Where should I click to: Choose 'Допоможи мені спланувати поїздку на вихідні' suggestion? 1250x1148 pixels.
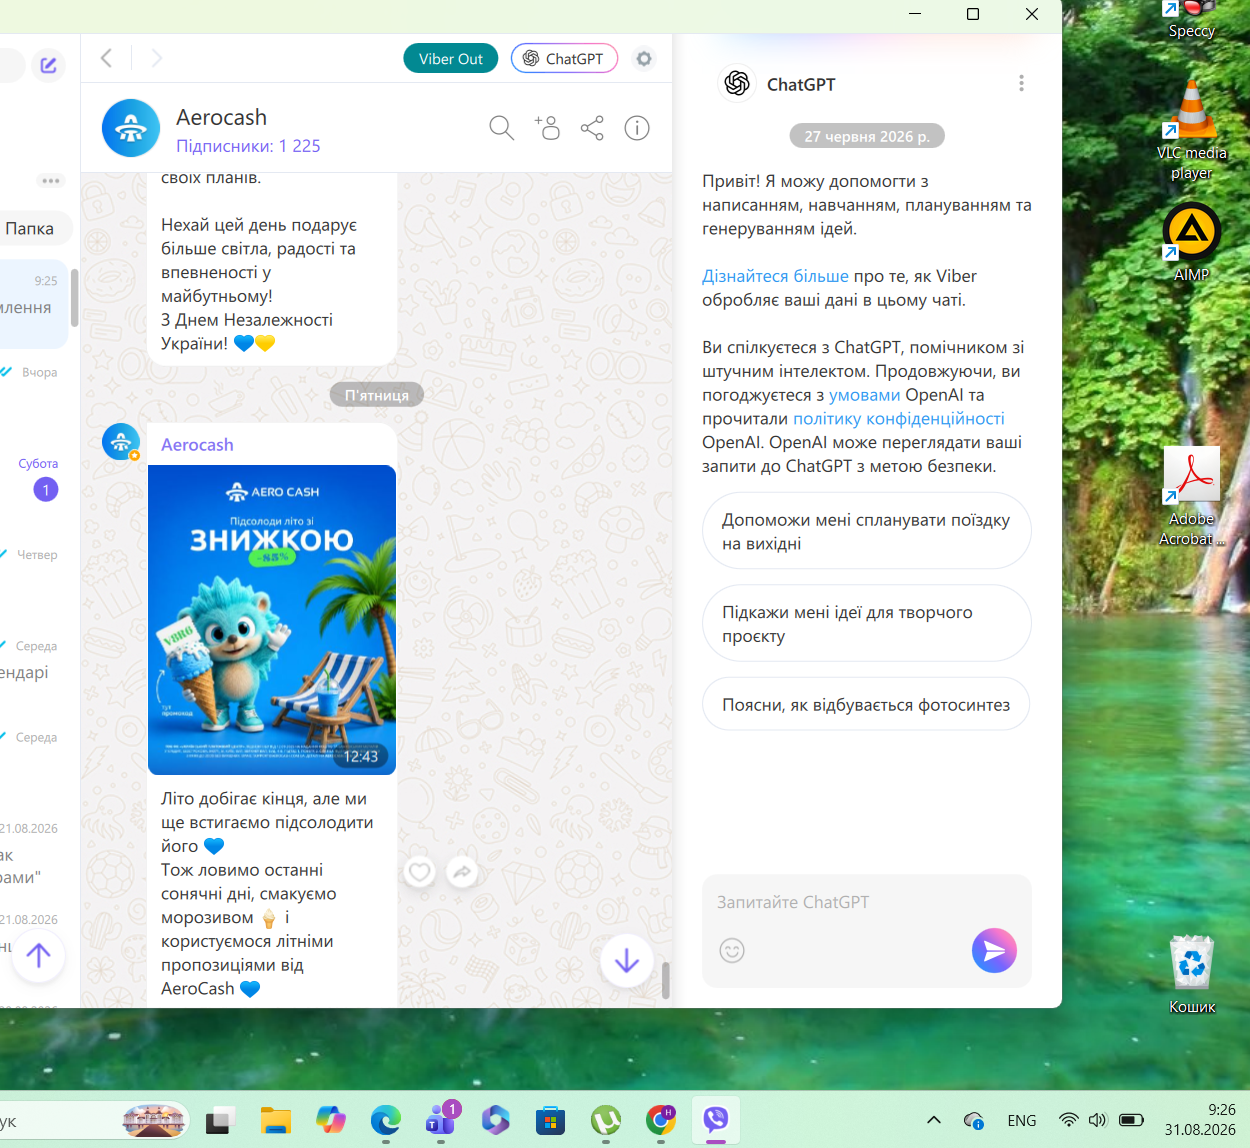coord(866,531)
